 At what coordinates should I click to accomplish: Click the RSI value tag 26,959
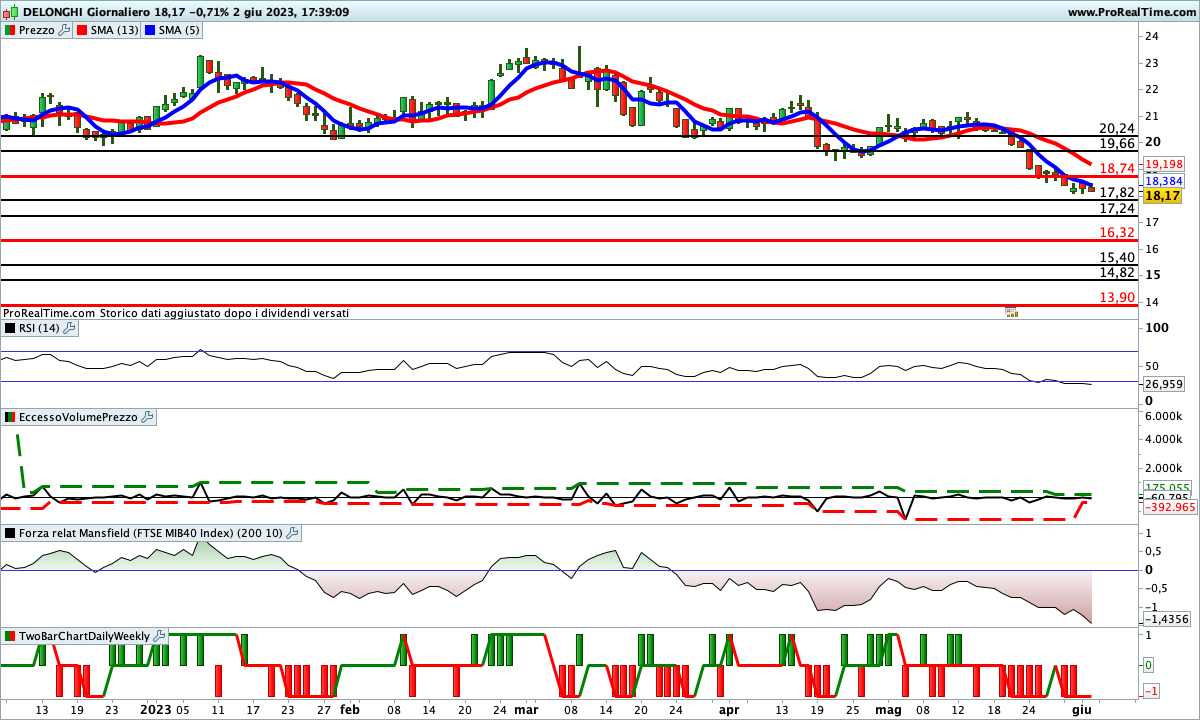(1164, 384)
